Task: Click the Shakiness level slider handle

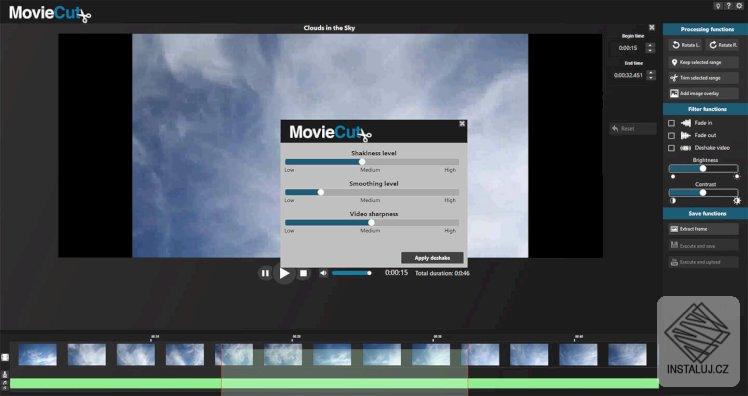Action: [x=362, y=162]
